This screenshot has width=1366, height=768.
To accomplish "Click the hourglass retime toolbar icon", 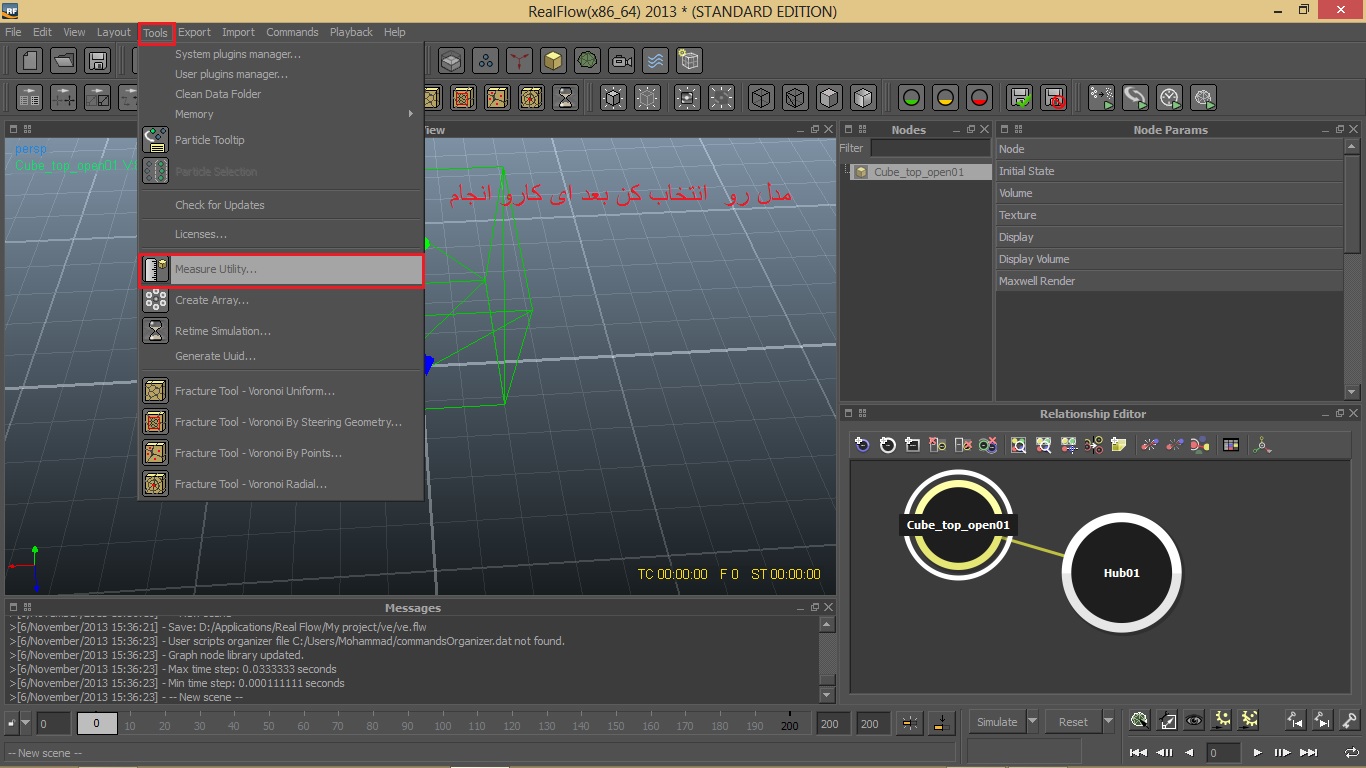I will point(565,98).
